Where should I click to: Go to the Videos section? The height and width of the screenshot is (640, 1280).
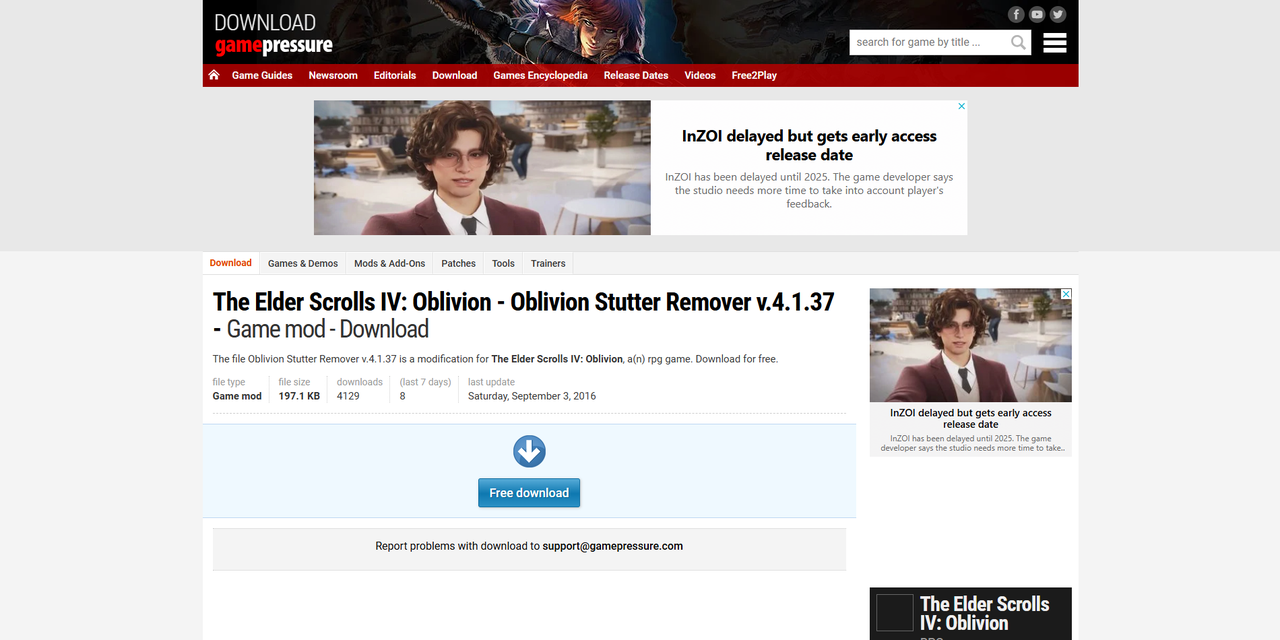[x=700, y=75]
